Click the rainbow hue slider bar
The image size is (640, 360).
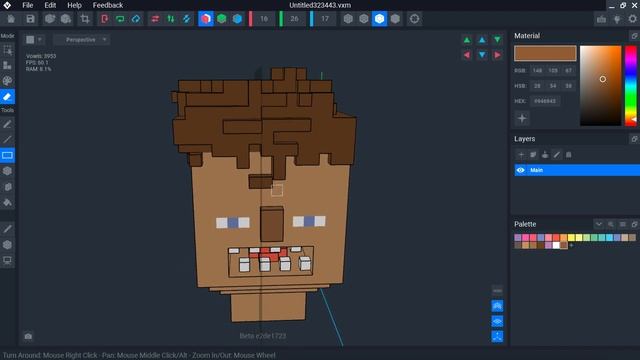tap(631, 85)
